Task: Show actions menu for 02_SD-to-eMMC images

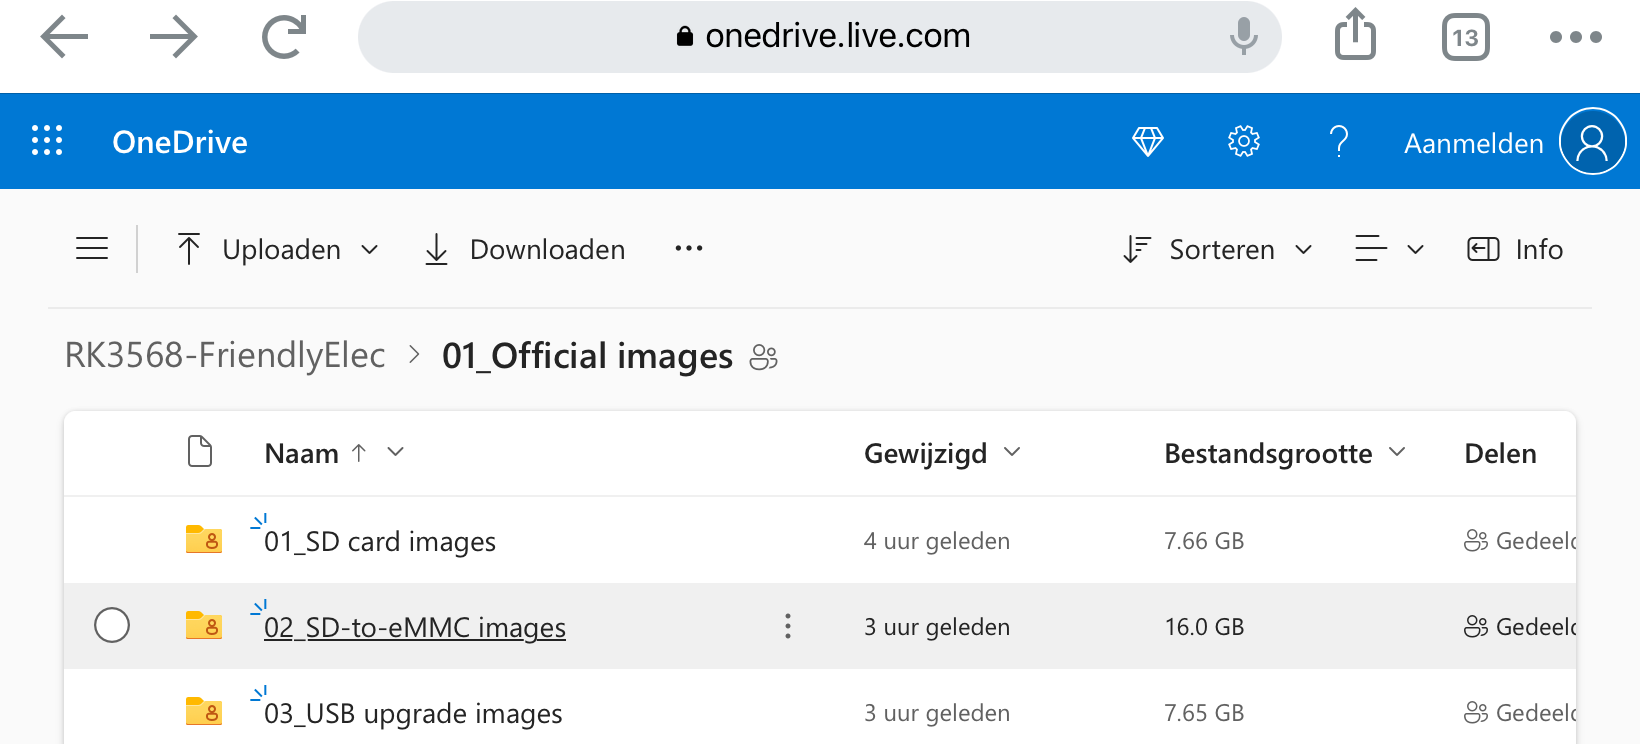Action: pyautogui.click(x=788, y=626)
